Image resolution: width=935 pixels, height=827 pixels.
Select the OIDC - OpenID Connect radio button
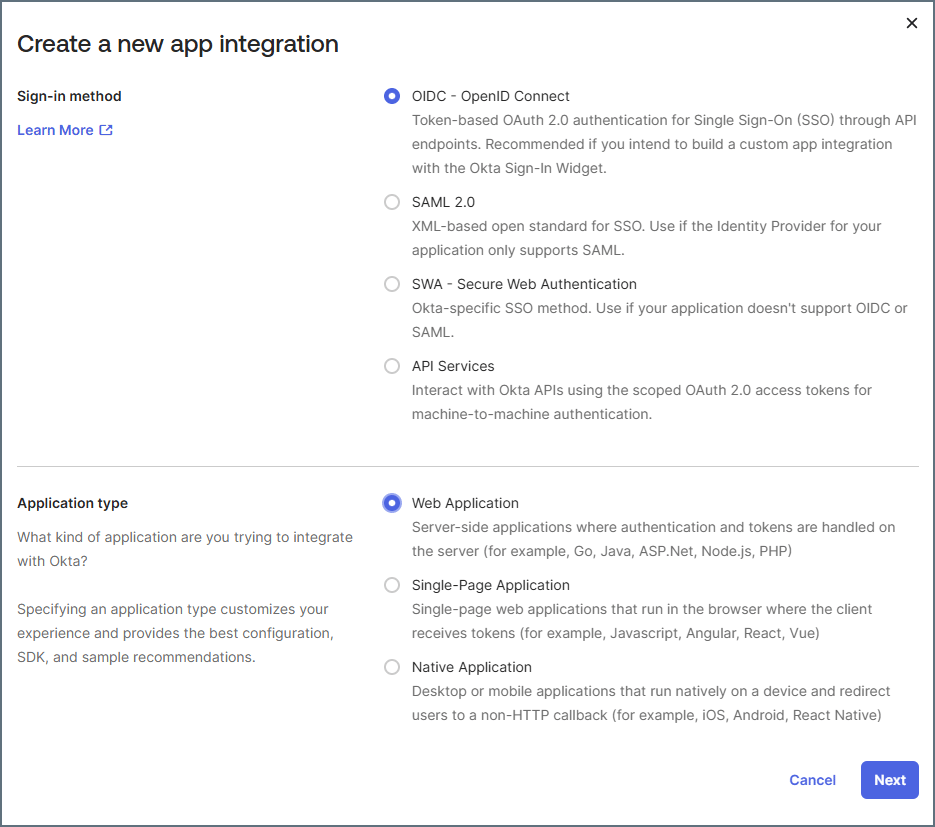392,96
